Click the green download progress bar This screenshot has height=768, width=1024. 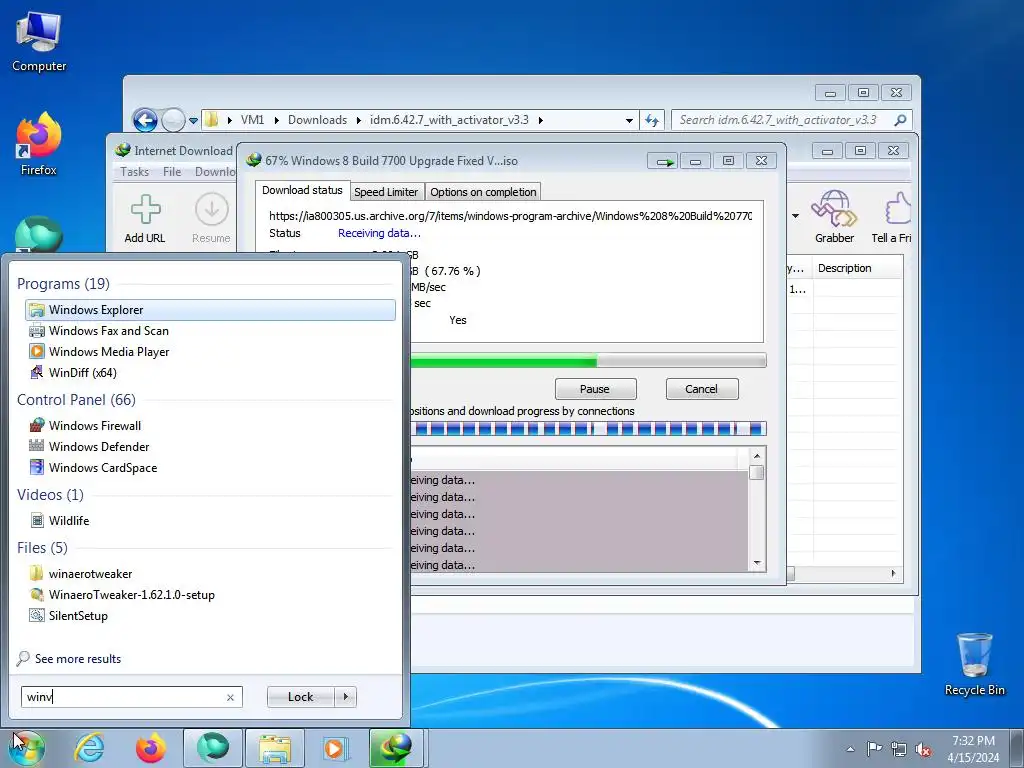point(588,360)
